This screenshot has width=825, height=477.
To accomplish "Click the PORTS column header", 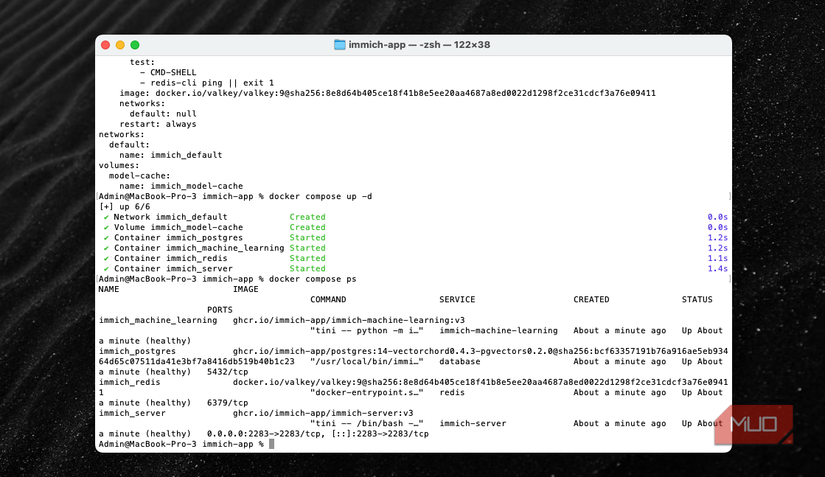I will pyautogui.click(x=220, y=310).
